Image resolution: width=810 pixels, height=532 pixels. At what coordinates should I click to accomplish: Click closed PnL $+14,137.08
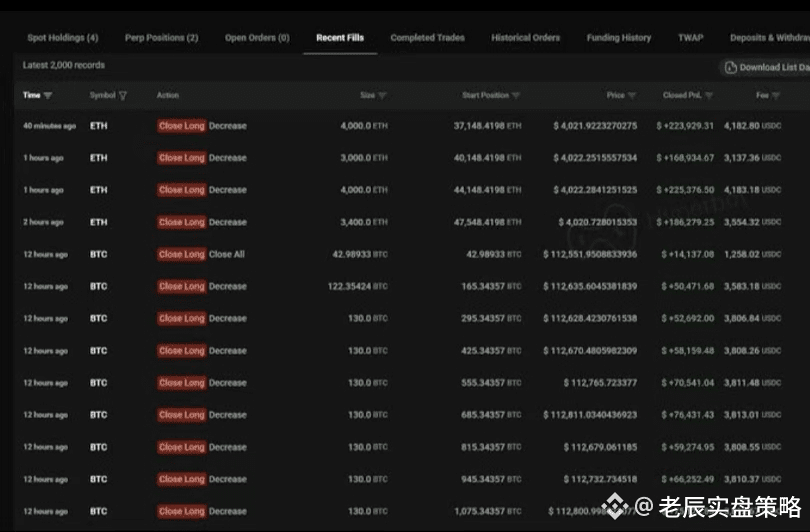(688, 254)
